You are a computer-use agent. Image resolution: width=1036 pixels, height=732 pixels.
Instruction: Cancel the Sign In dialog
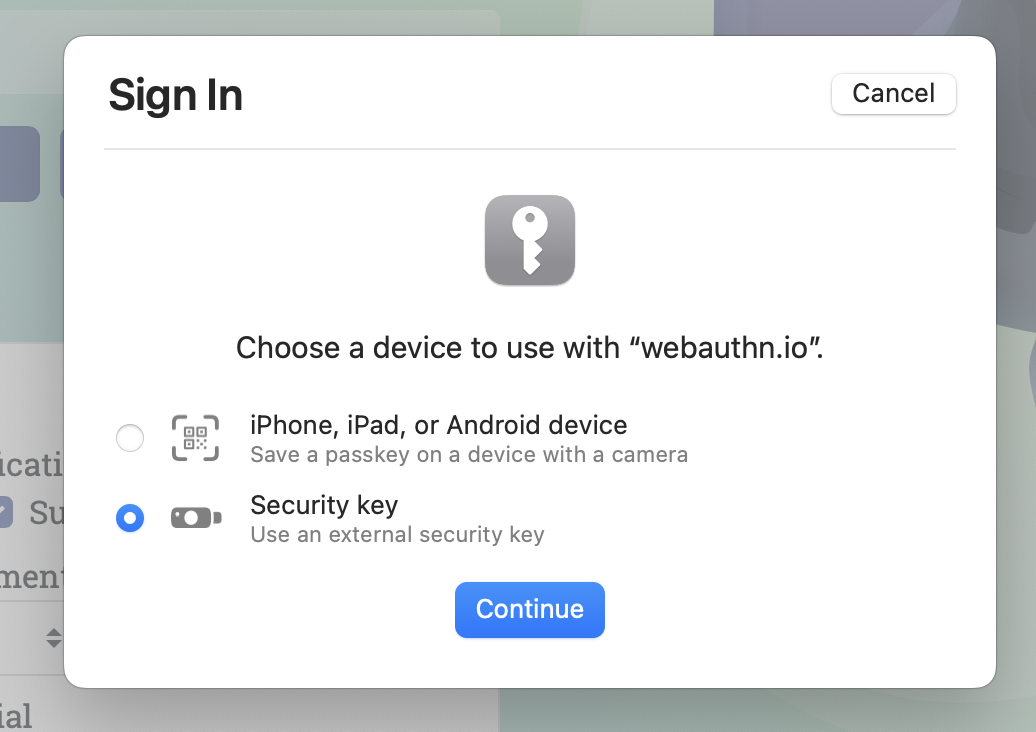coord(893,94)
